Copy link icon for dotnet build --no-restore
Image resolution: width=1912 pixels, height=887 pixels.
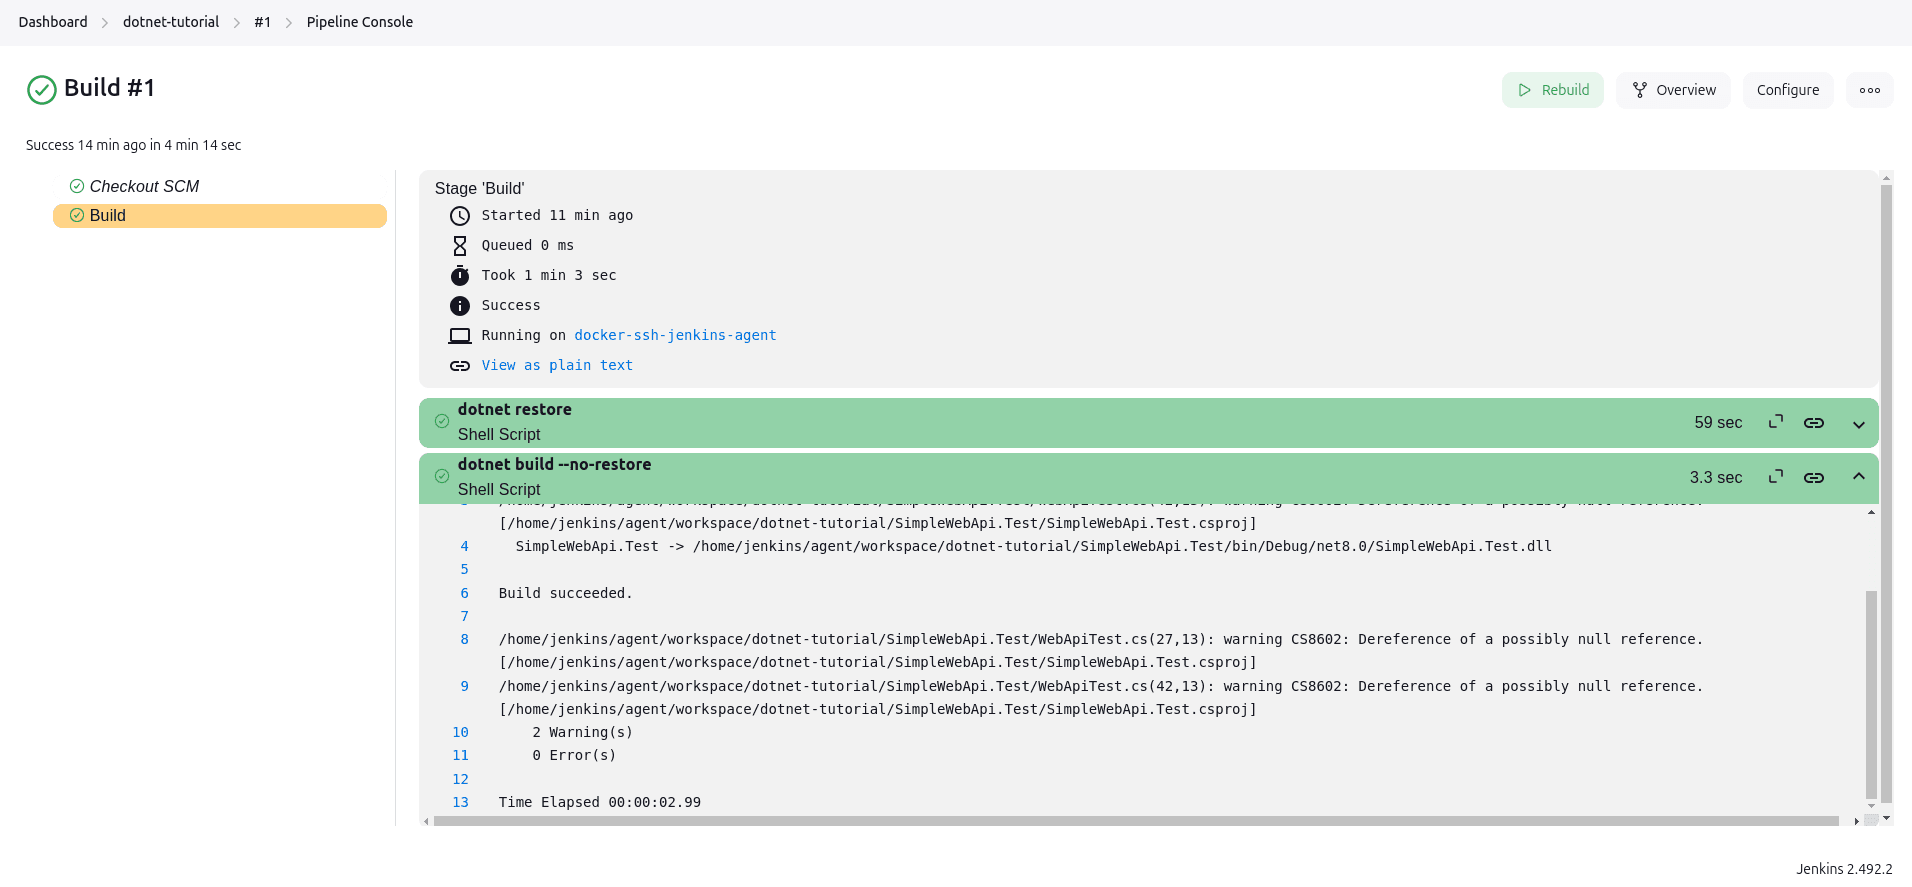coord(1814,478)
